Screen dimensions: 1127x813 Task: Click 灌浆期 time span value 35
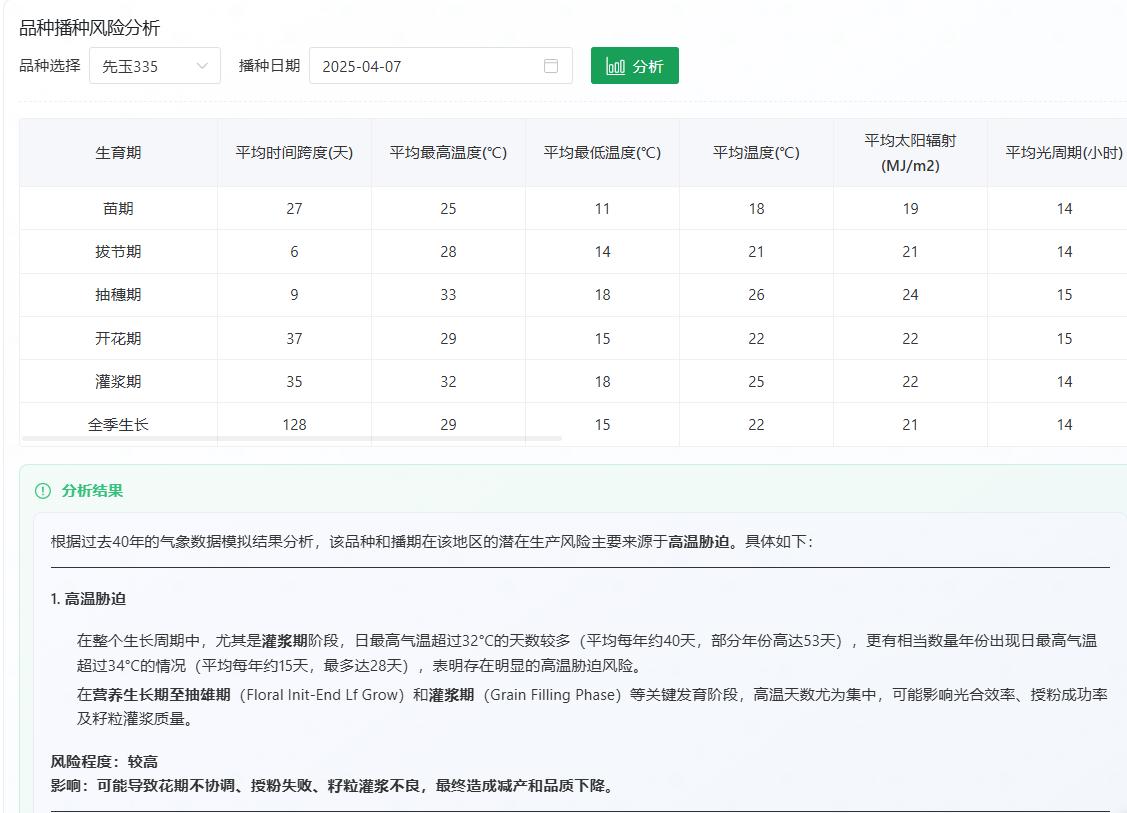pos(294,382)
